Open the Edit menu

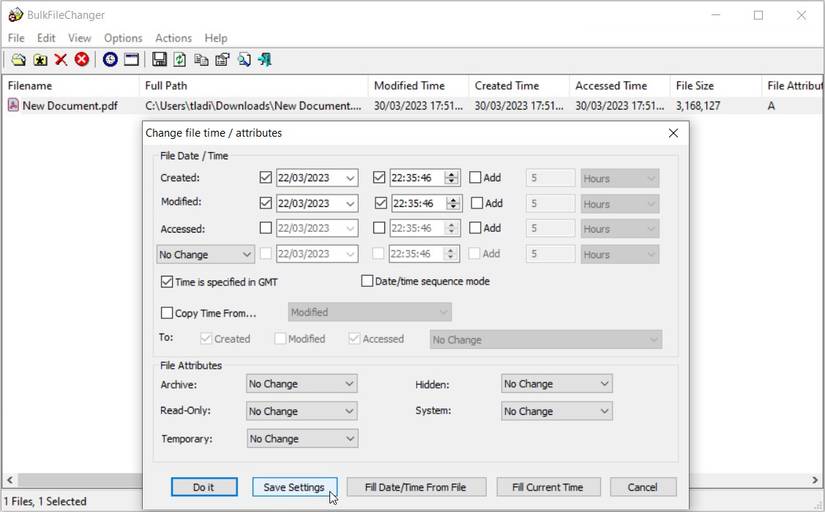click(x=46, y=38)
